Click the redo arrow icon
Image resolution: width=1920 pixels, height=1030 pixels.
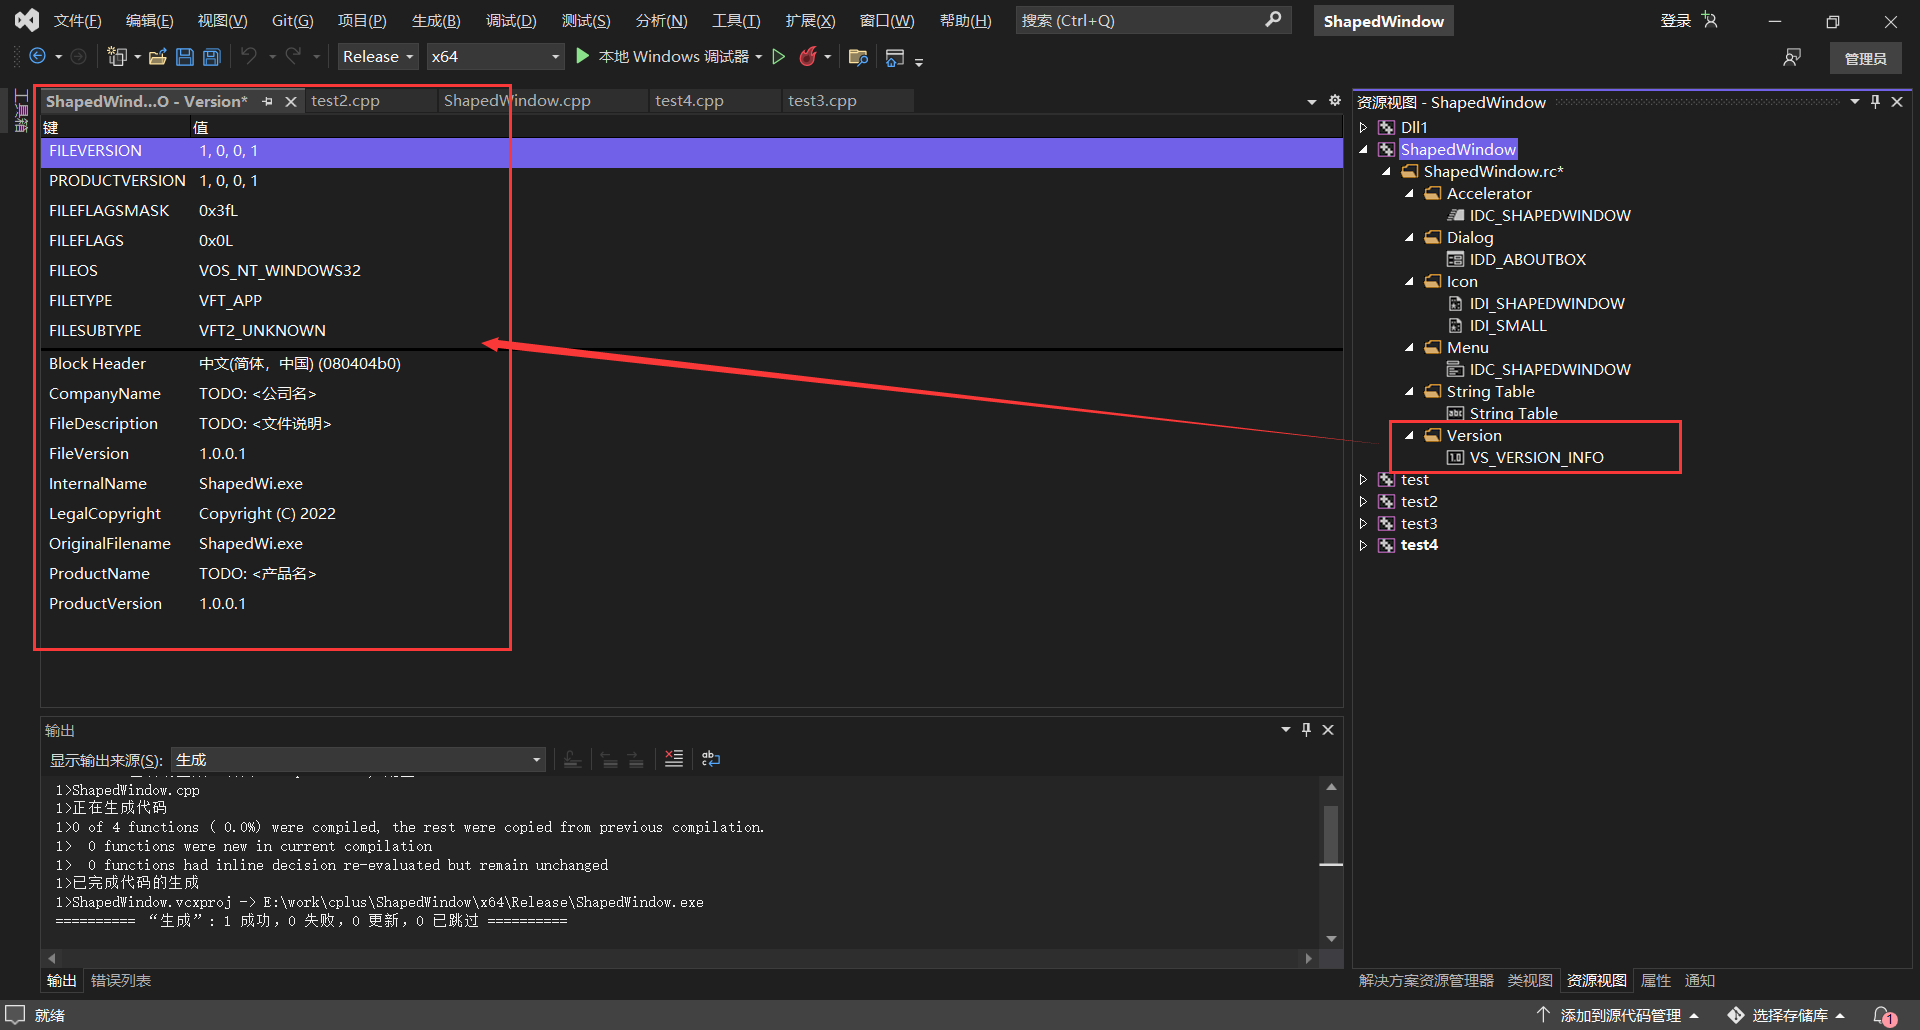click(293, 57)
